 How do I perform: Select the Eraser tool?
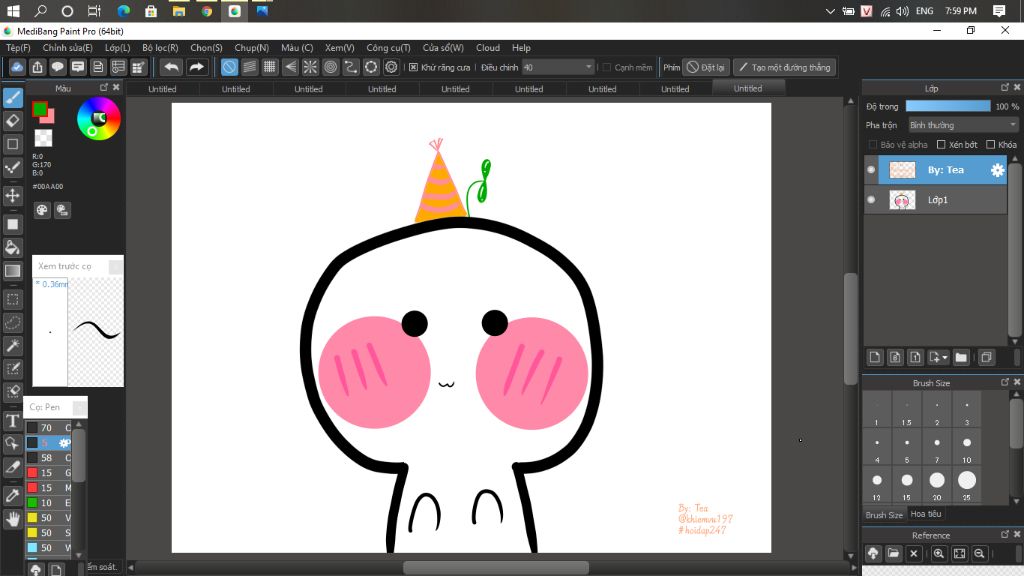click(13, 120)
